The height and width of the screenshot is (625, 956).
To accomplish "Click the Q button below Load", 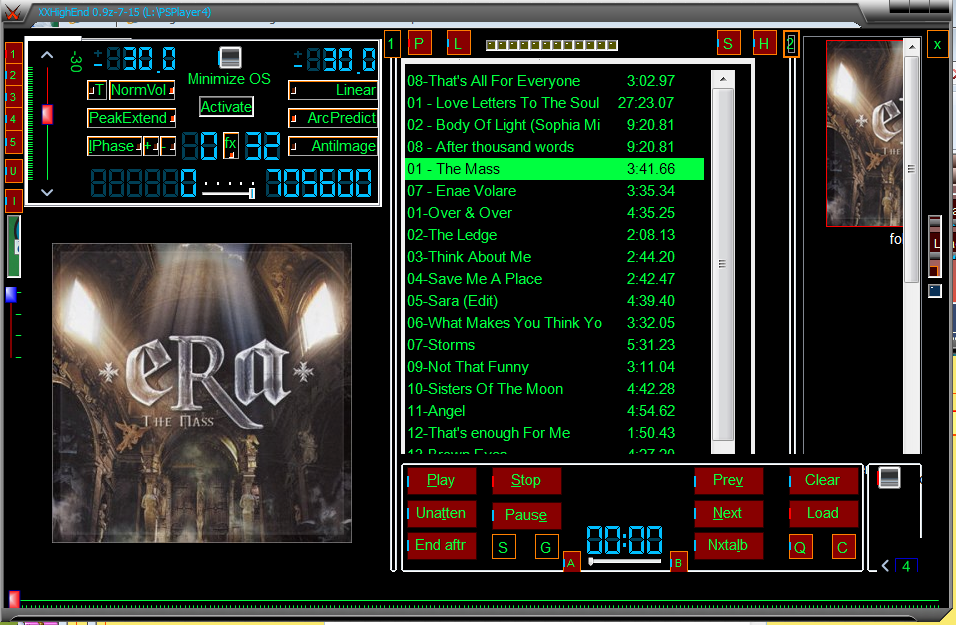I will pos(801,547).
